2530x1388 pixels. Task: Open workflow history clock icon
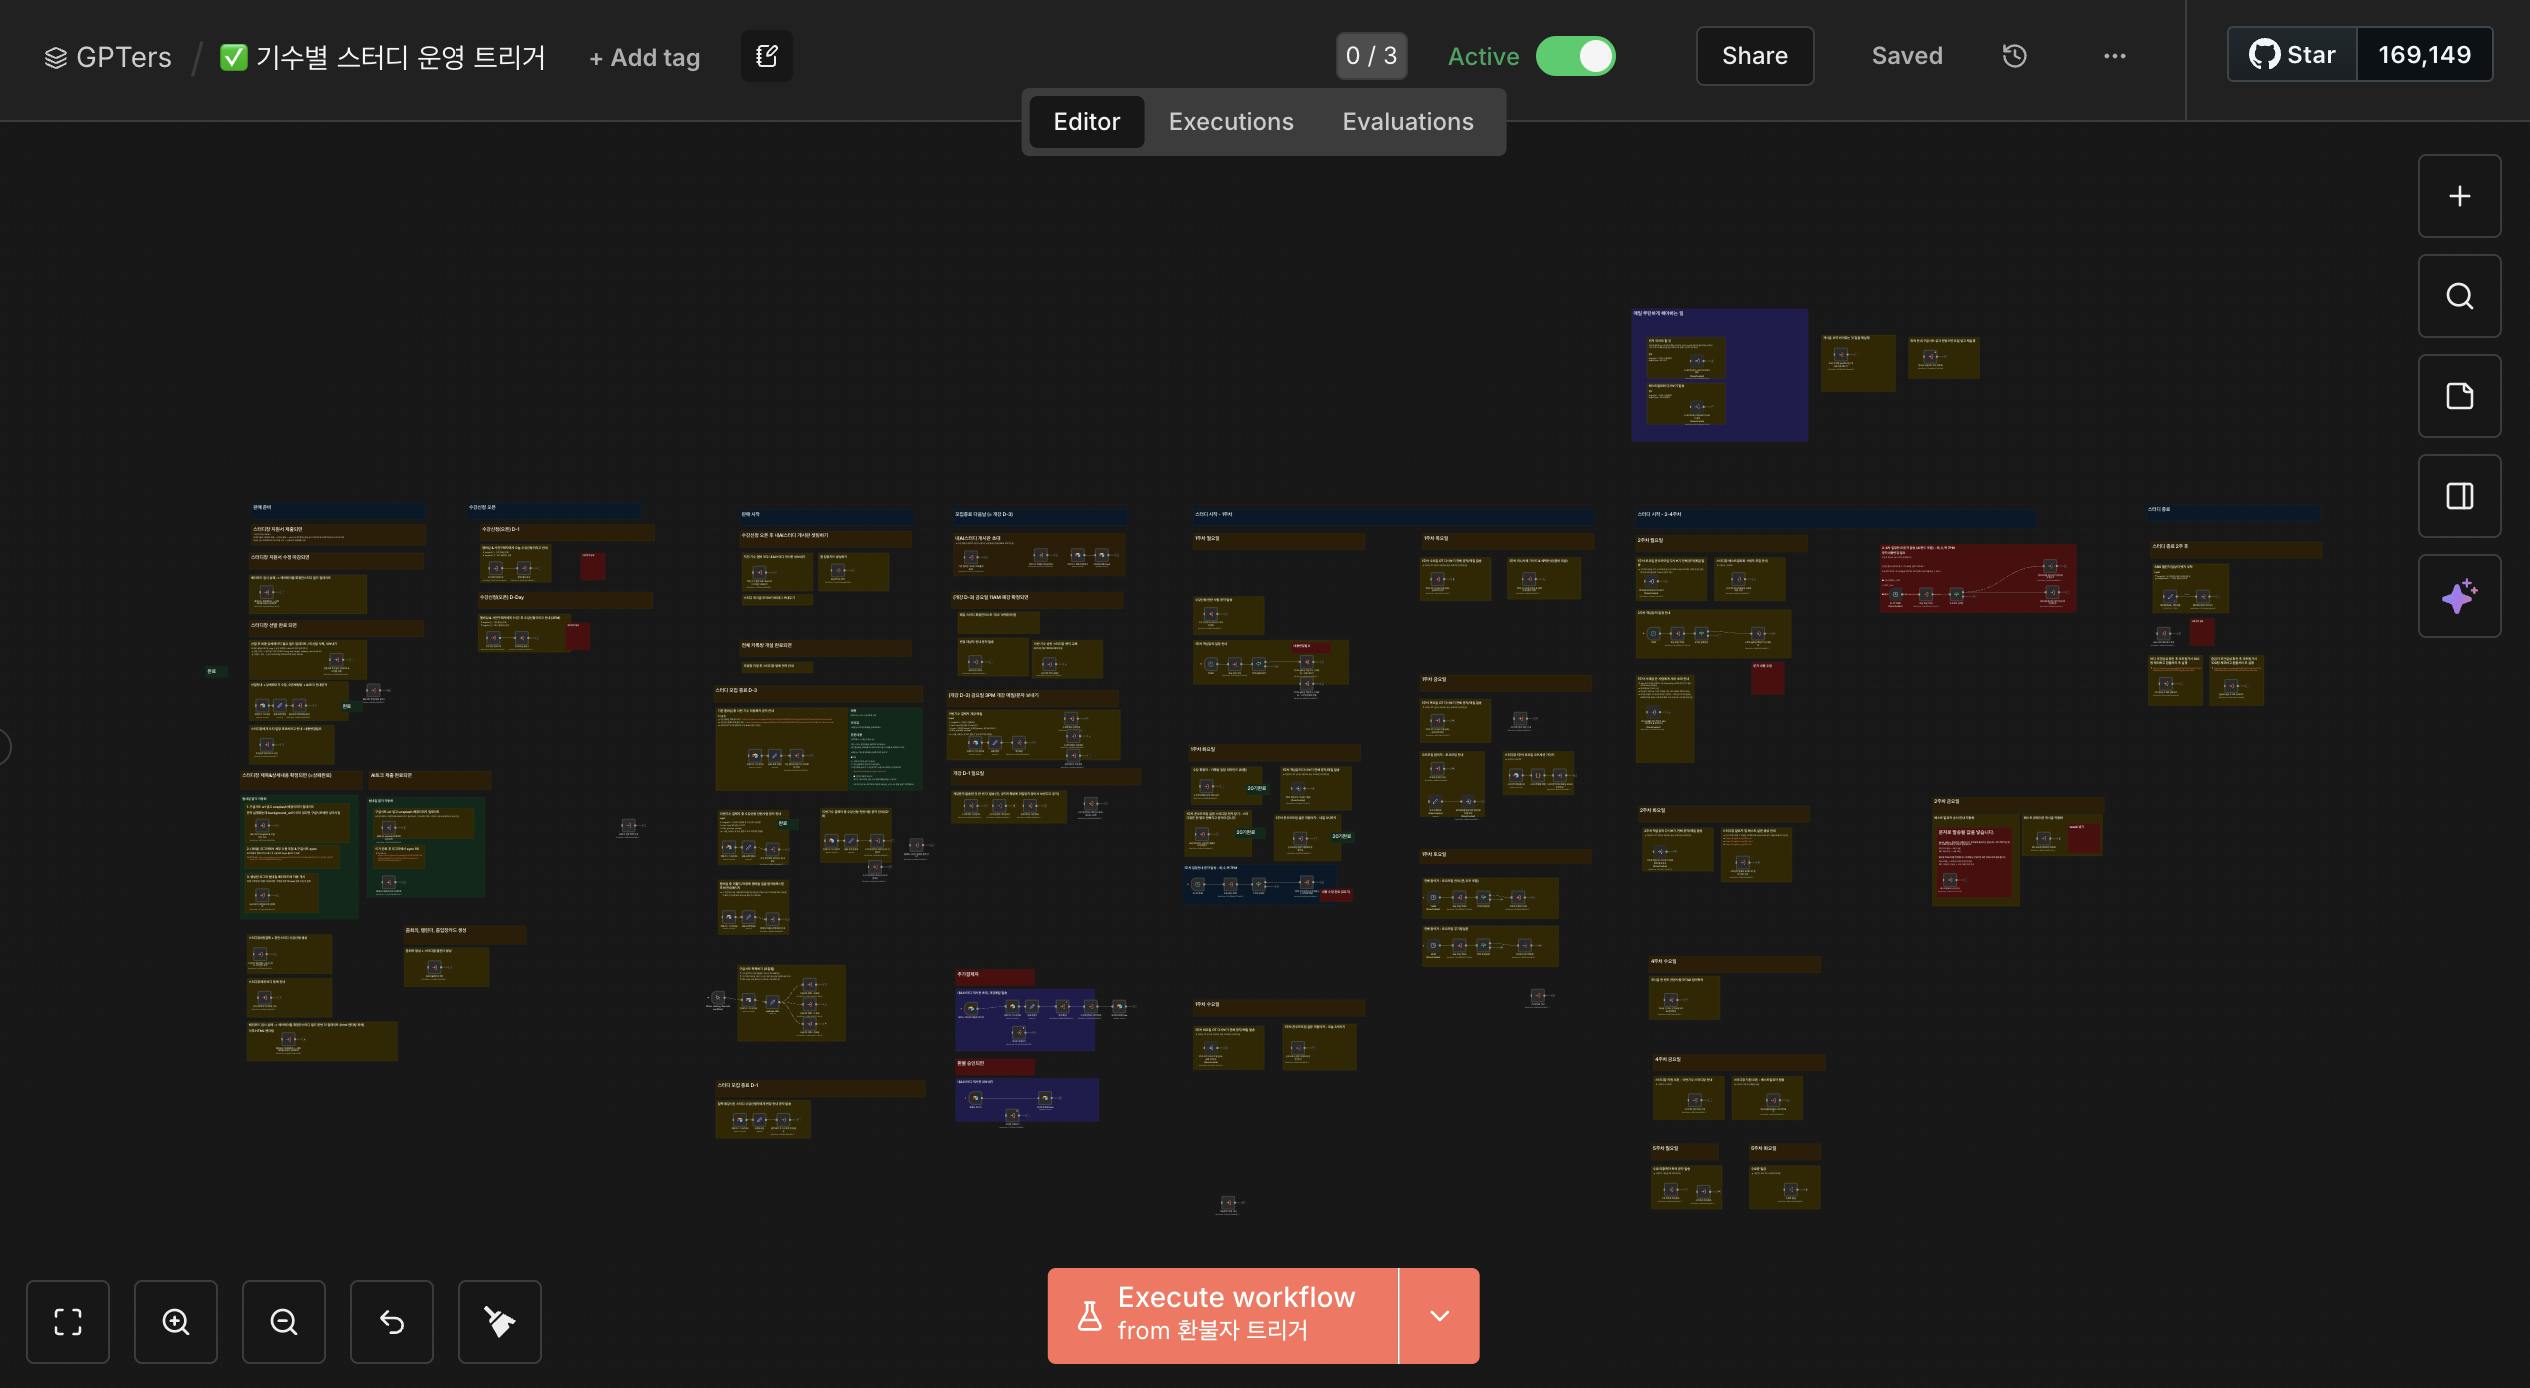pos(2014,56)
